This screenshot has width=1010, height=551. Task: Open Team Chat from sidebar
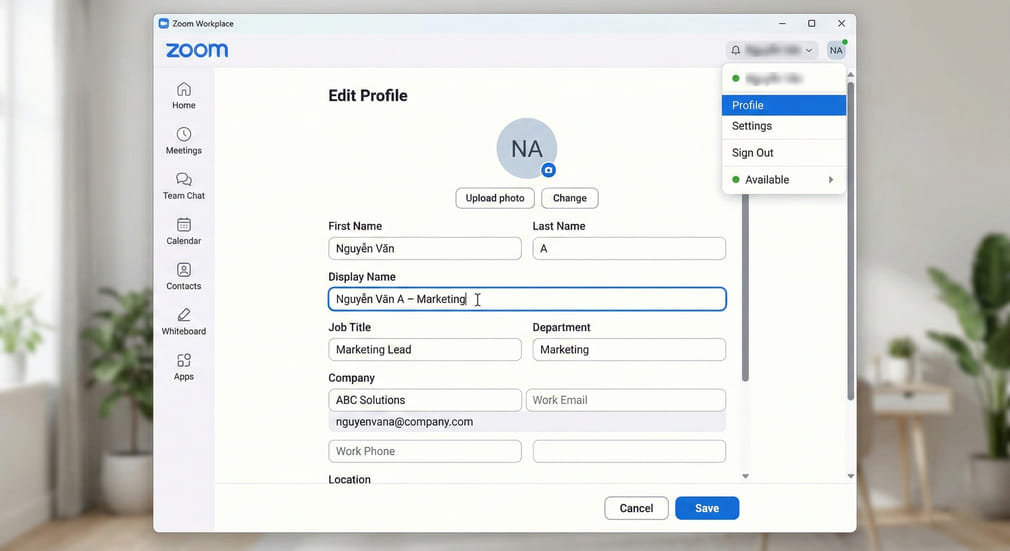click(x=184, y=185)
